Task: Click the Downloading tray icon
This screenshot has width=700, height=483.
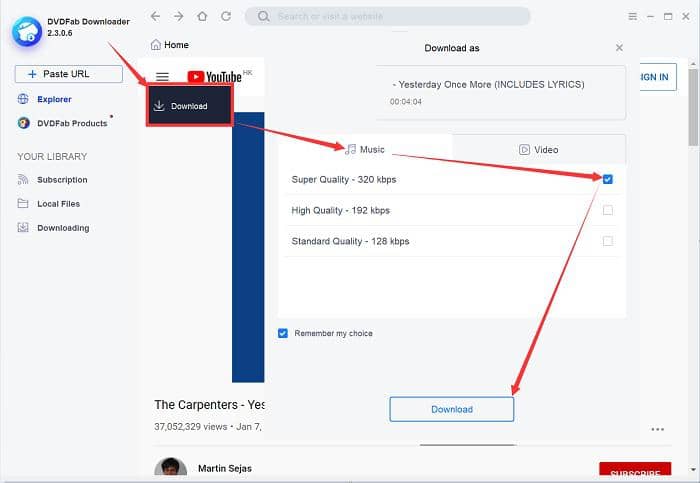Action: click(23, 228)
